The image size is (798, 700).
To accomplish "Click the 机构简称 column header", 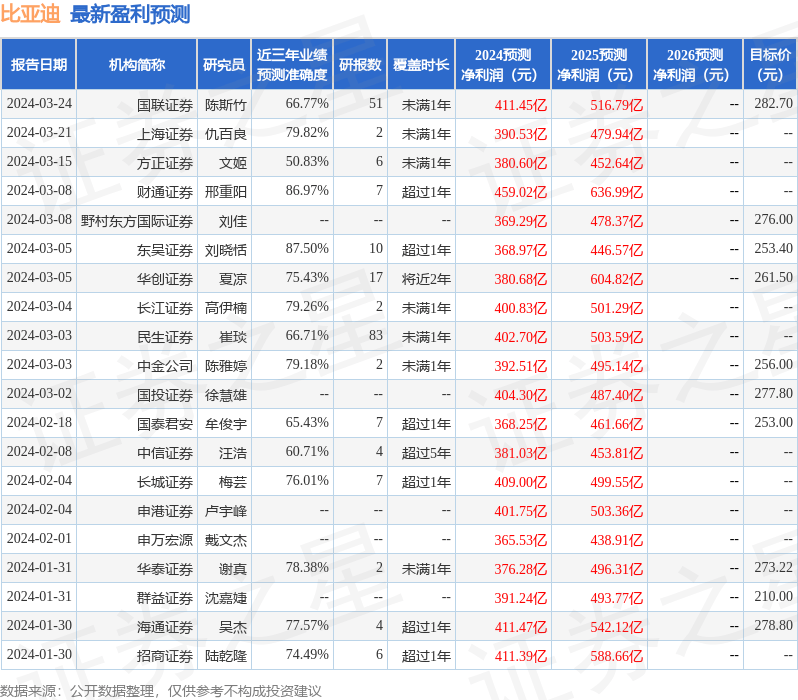I will pos(137,65).
